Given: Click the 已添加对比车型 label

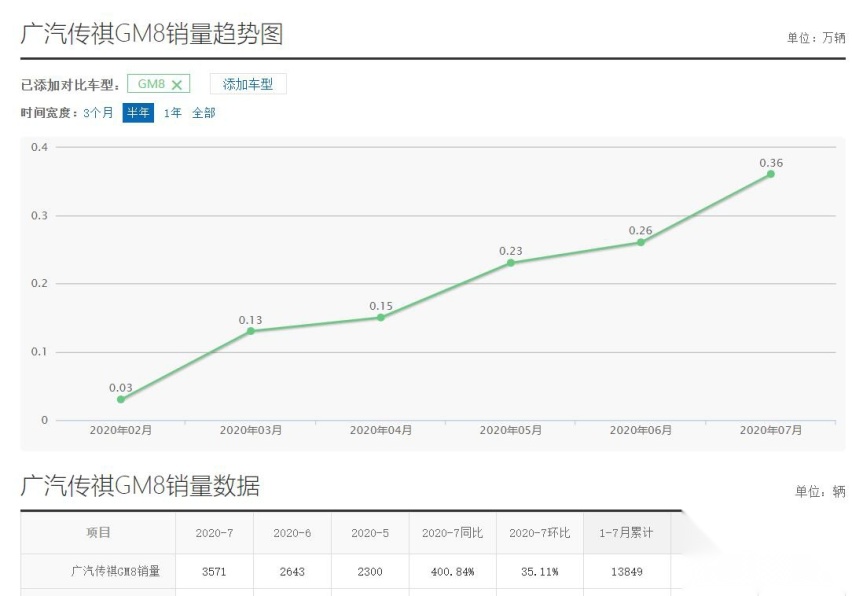Looking at the screenshot, I should point(70,85).
